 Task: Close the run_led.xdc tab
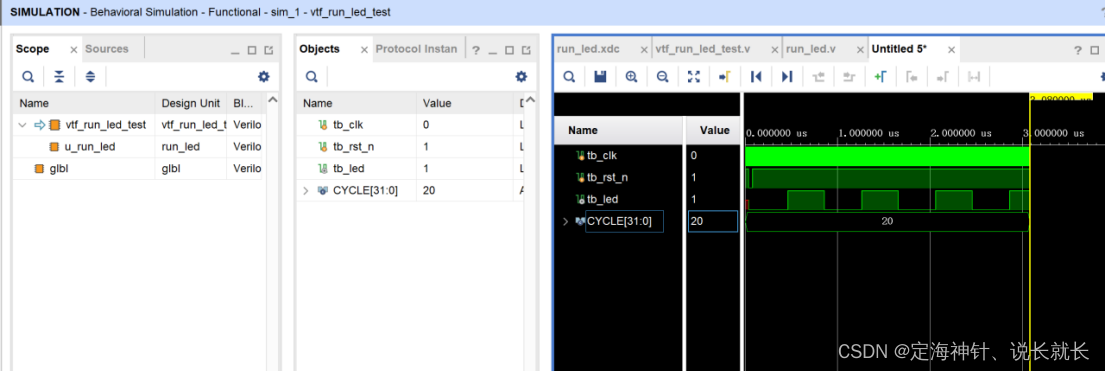pyautogui.click(x=643, y=50)
